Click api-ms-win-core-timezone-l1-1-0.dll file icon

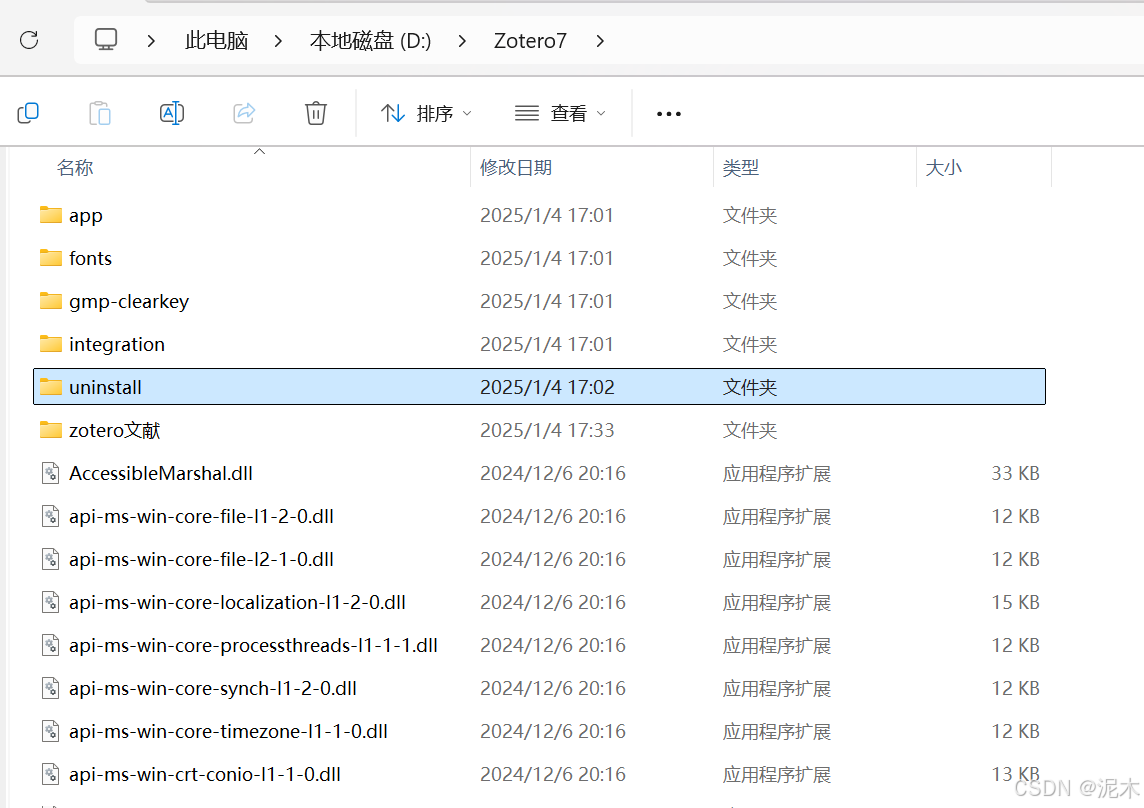50,731
